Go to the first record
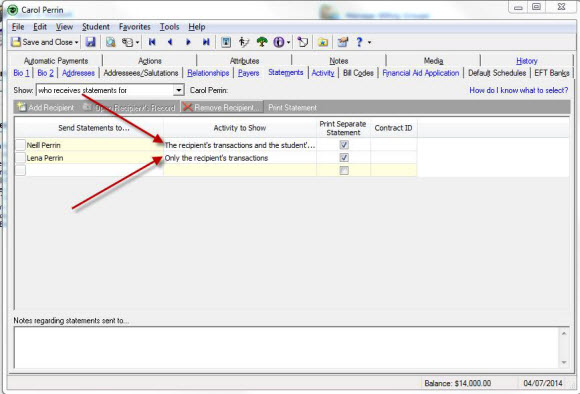The width and height of the screenshot is (580, 394). (152, 42)
